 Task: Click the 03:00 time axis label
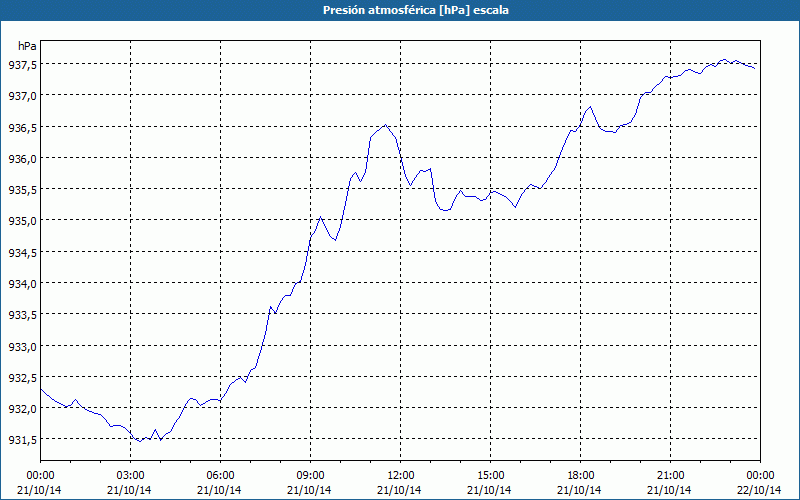click(130, 476)
